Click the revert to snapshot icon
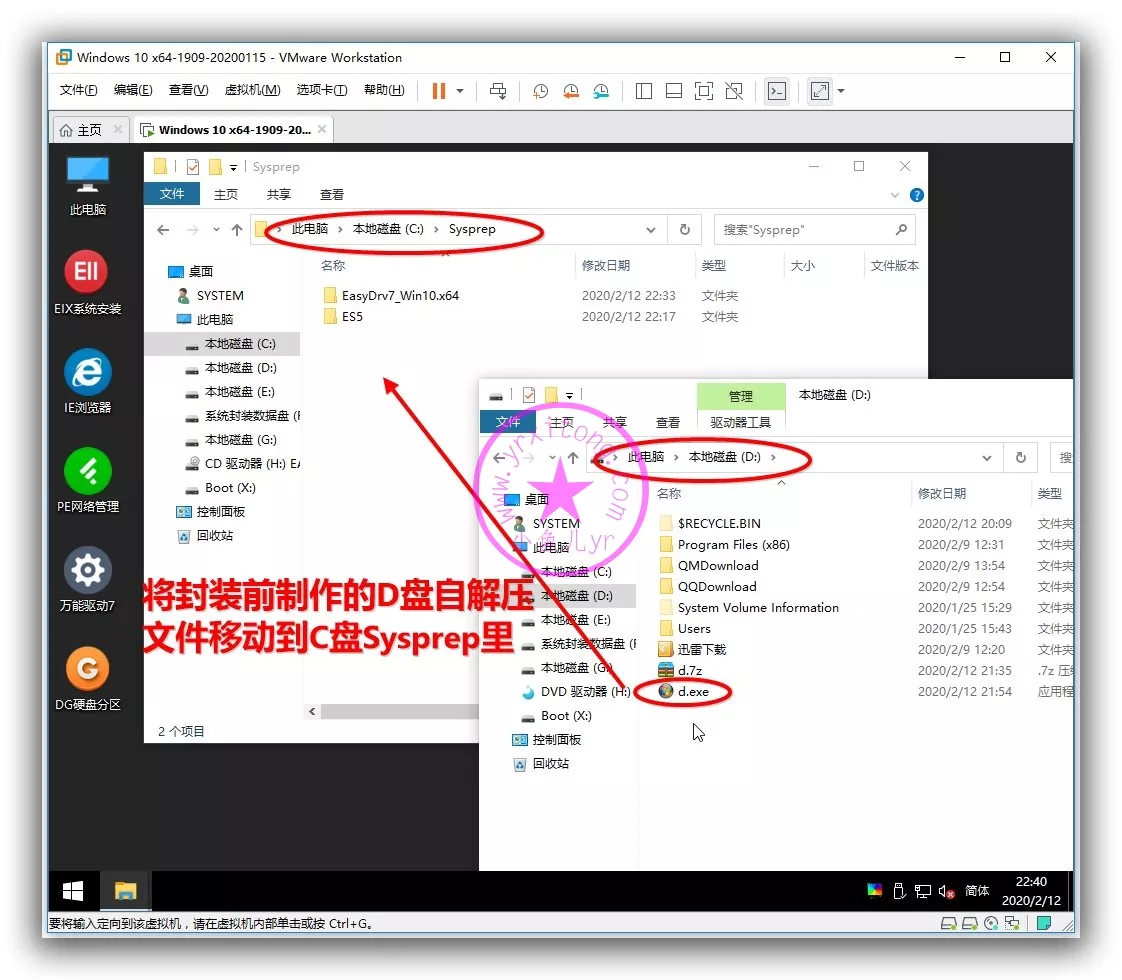The image size is (1122, 980). coord(570,91)
